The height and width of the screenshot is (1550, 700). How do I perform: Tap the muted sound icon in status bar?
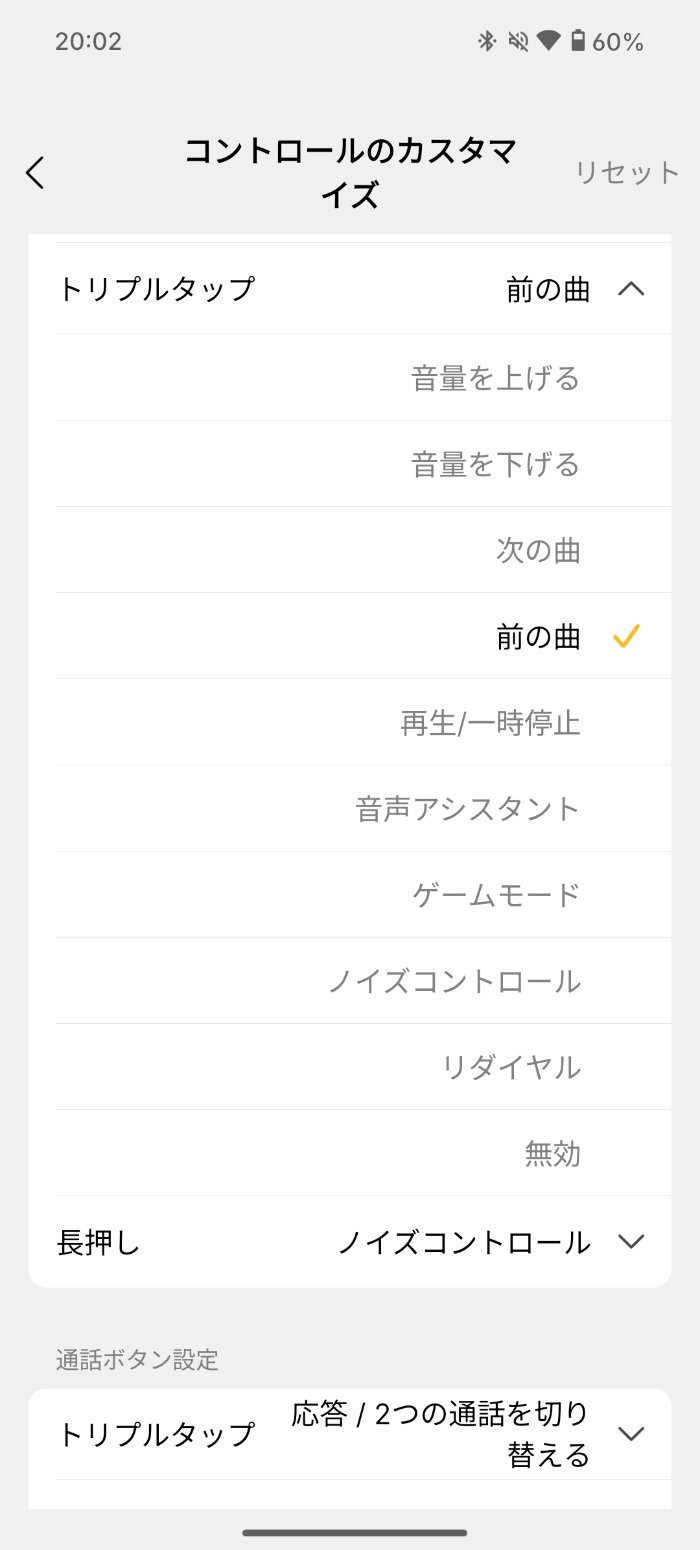tap(519, 41)
